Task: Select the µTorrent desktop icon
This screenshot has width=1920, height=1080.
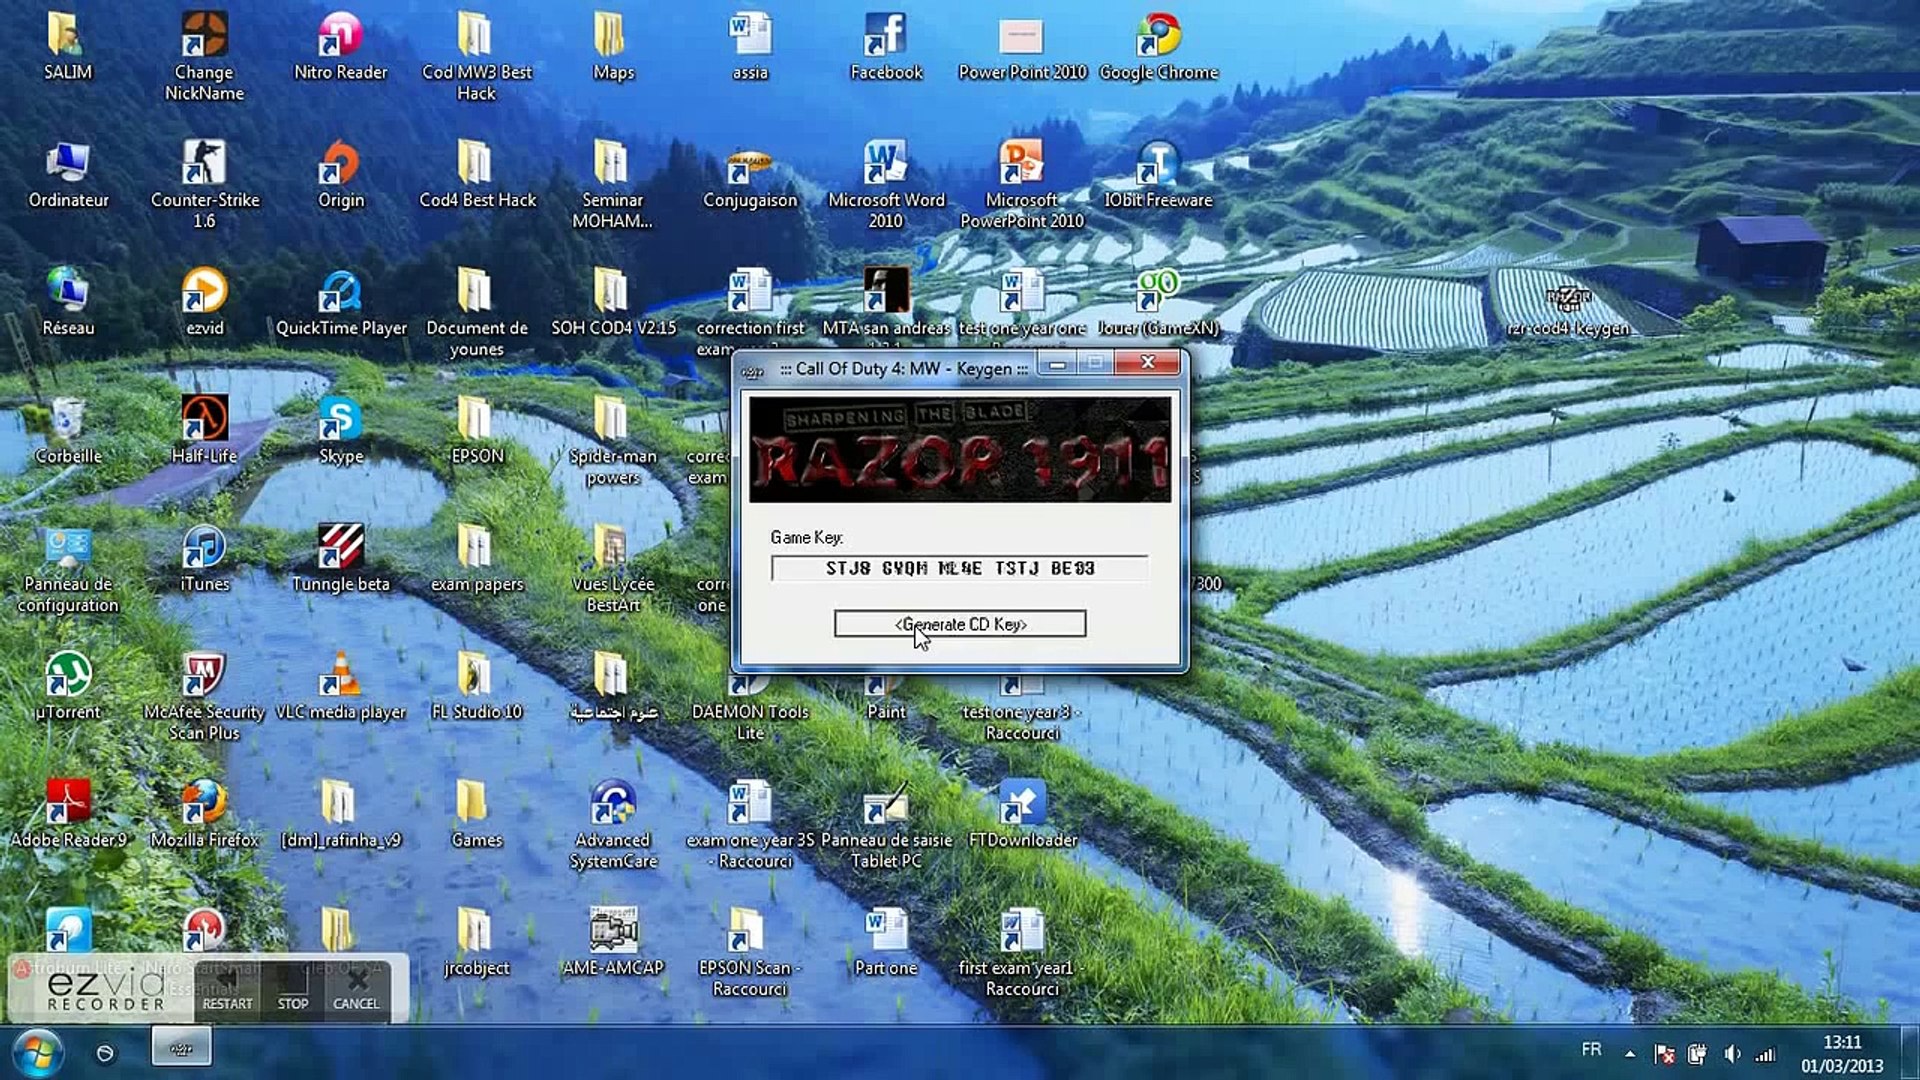Action: [x=68, y=686]
